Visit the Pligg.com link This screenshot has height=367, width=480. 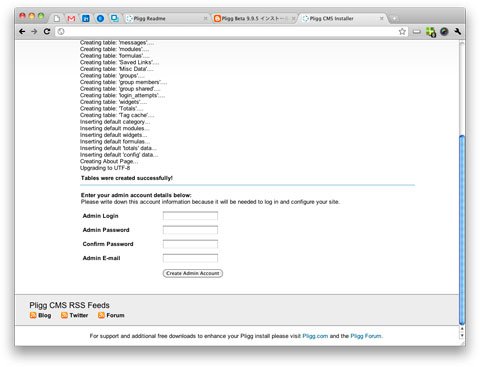point(315,336)
